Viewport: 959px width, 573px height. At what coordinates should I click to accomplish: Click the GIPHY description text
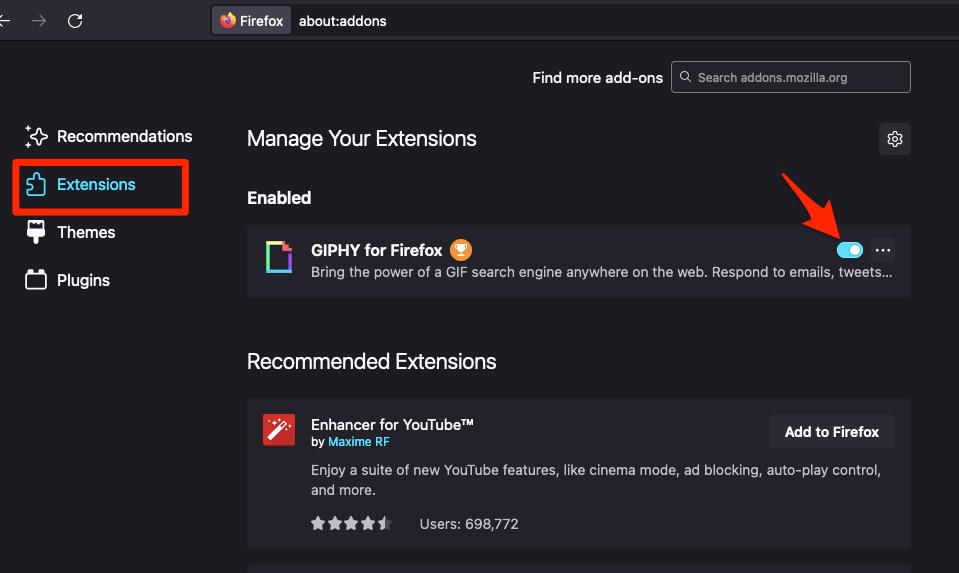tap(601, 272)
